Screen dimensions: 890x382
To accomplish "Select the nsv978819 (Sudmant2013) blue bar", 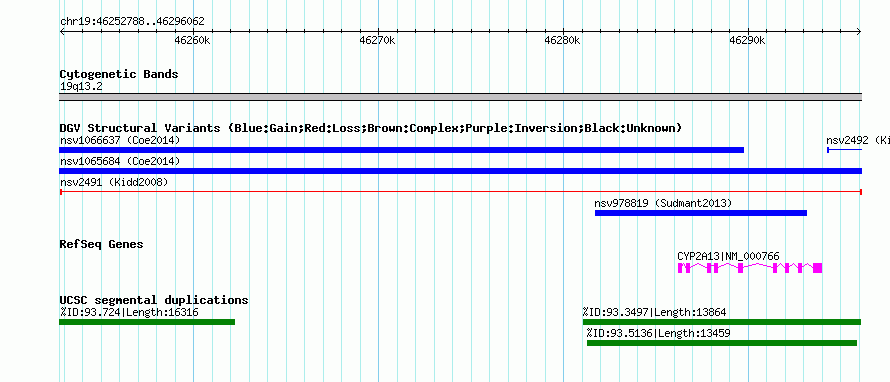I will click(701, 213).
